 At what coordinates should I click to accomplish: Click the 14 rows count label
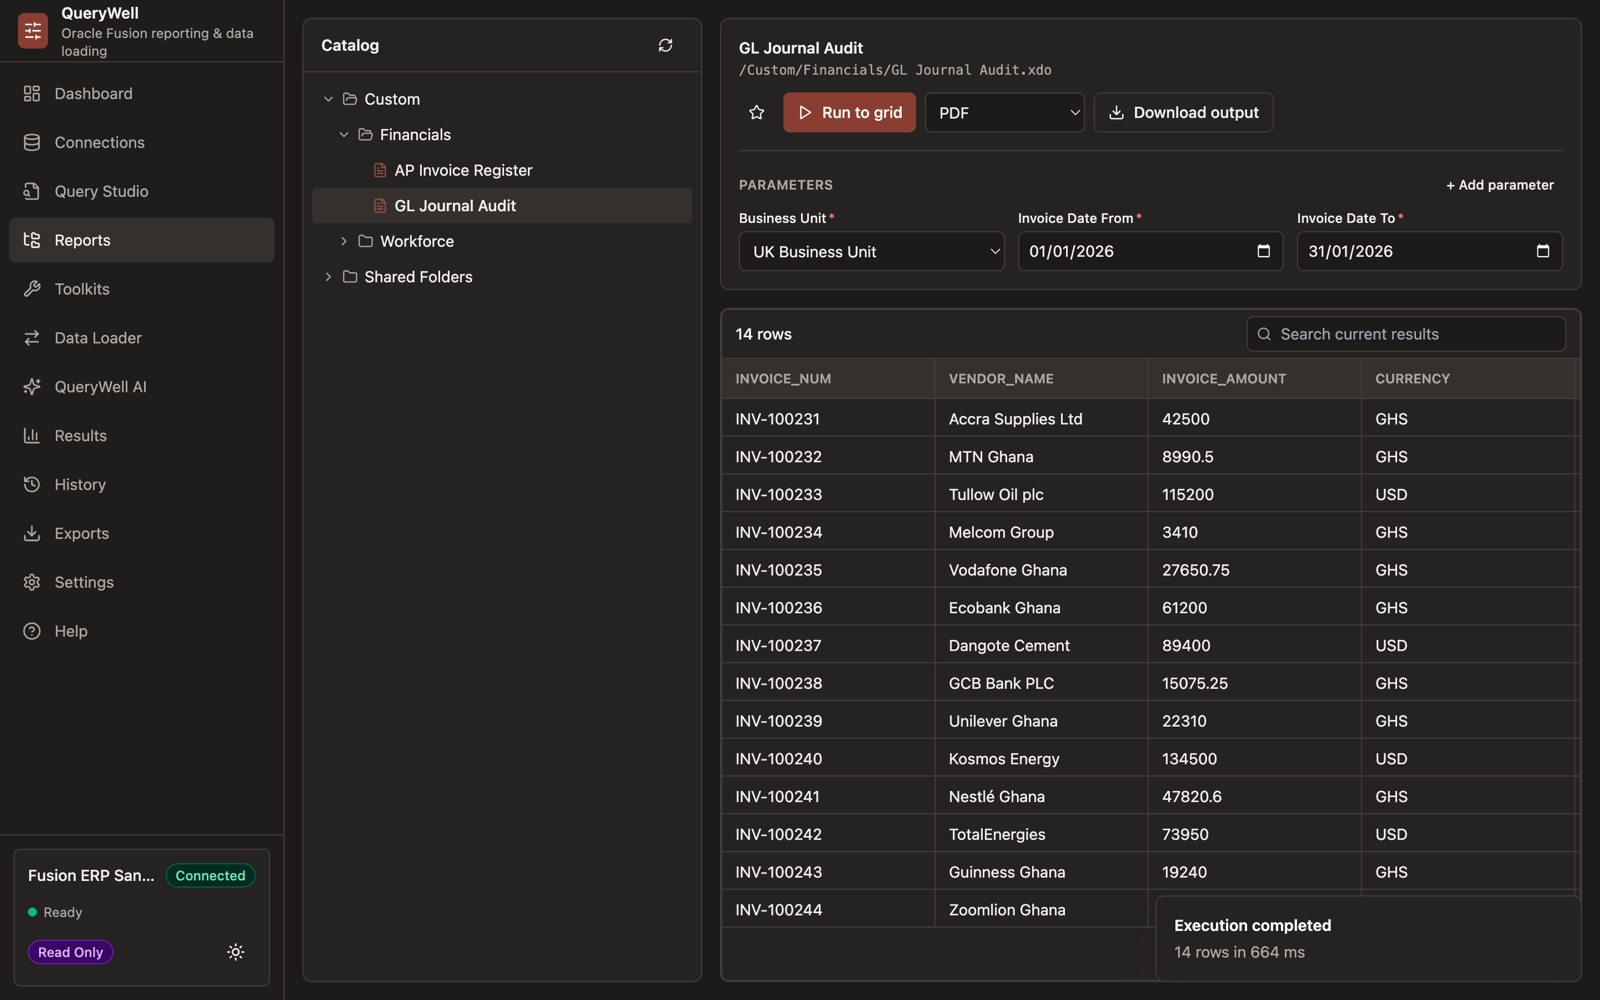(764, 334)
